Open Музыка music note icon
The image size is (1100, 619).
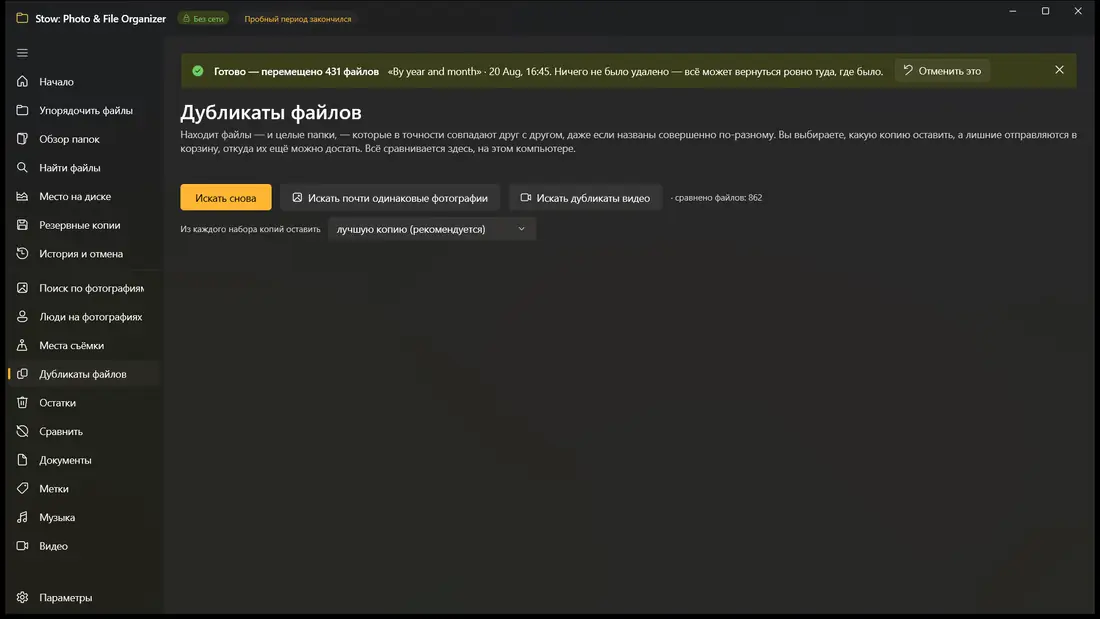coord(22,517)
